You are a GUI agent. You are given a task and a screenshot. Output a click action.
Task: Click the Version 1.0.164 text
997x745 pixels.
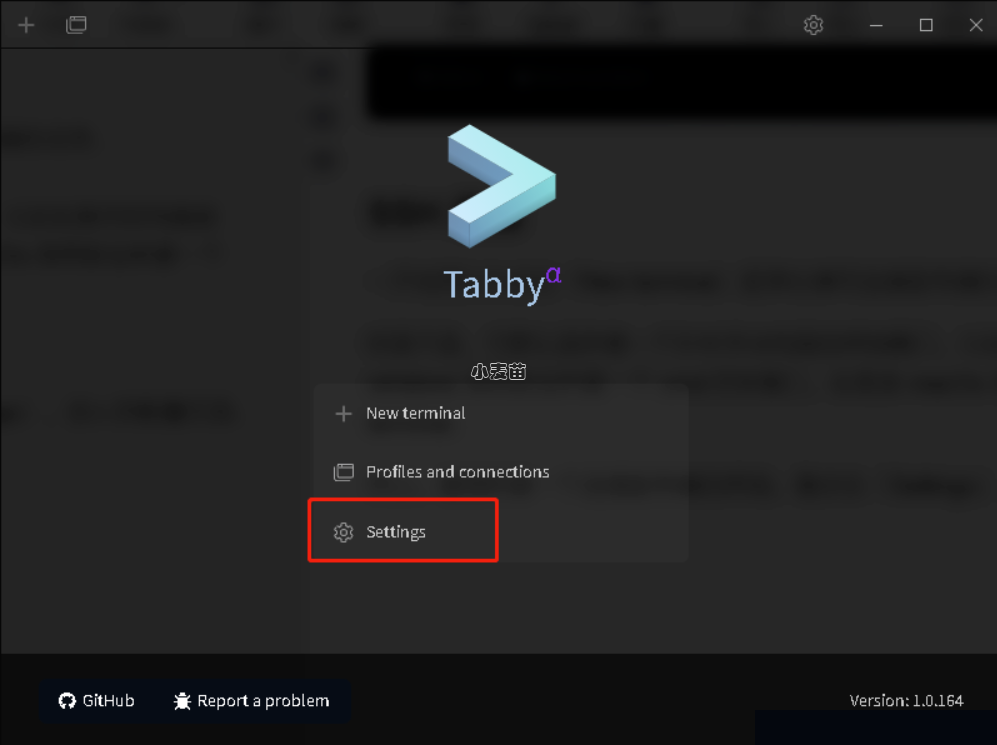(x=906, y=701)
